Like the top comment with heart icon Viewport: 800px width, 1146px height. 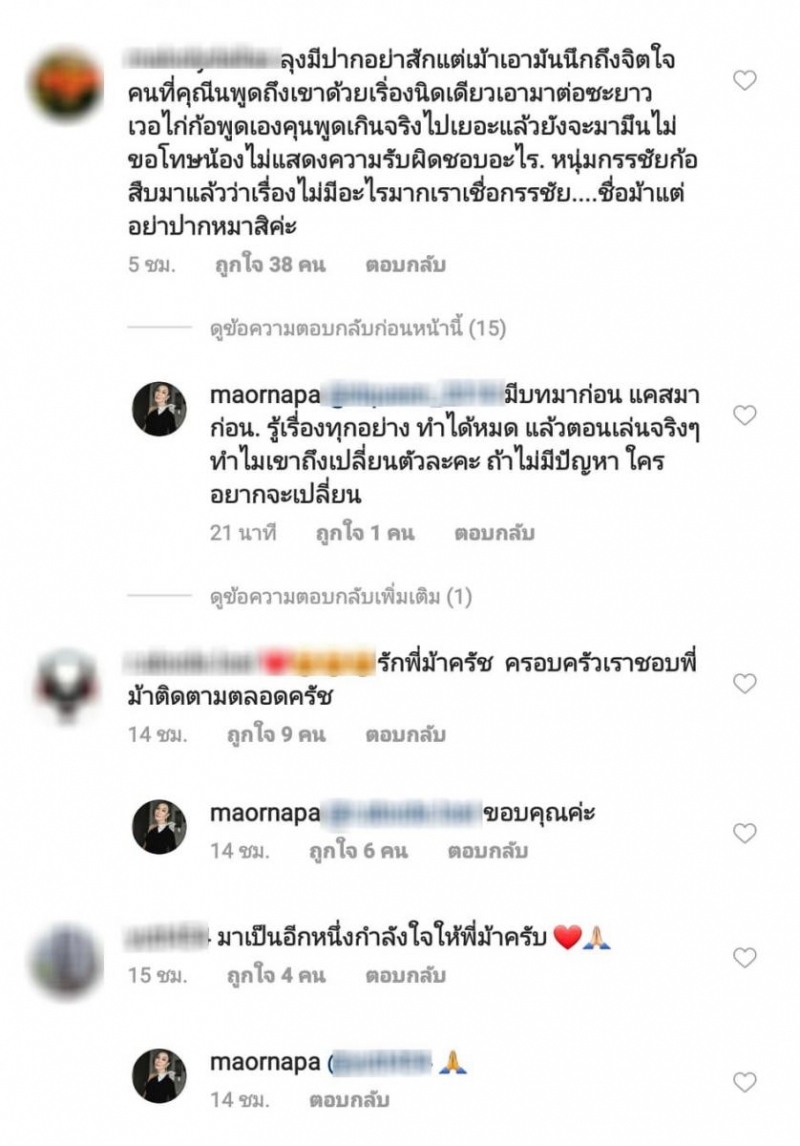[x=744, y=80]
